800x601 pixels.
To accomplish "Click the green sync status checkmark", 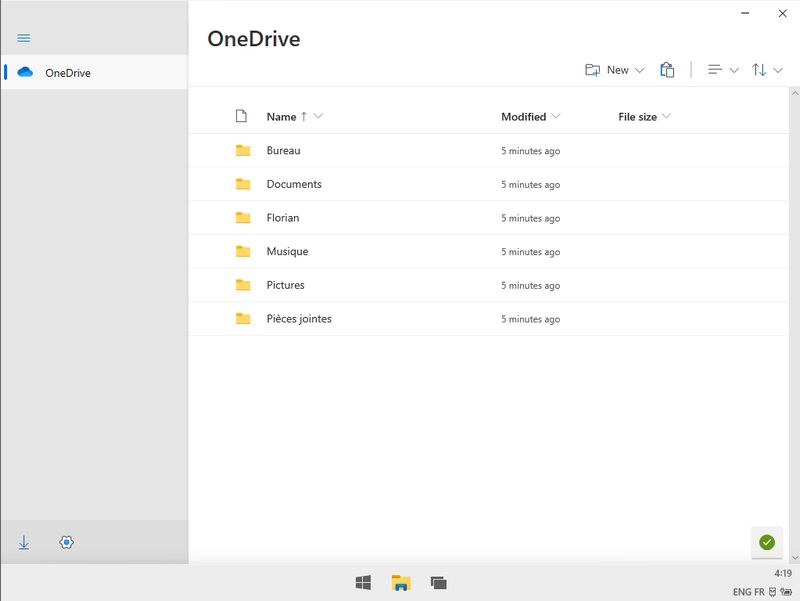I will (x=767, y=542).
